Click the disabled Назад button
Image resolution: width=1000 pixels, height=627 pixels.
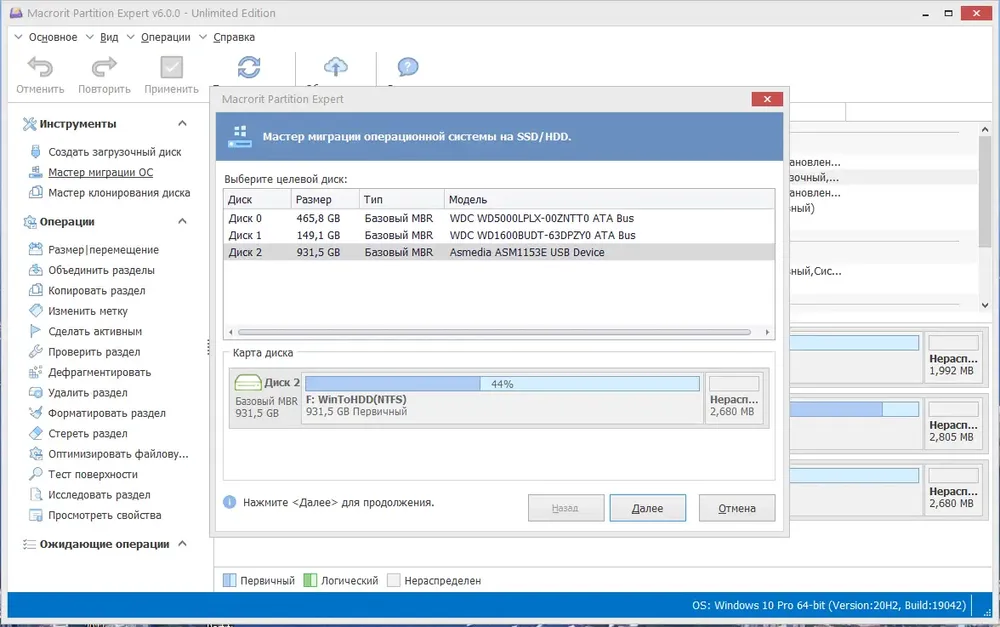click(x=566, y=508)
